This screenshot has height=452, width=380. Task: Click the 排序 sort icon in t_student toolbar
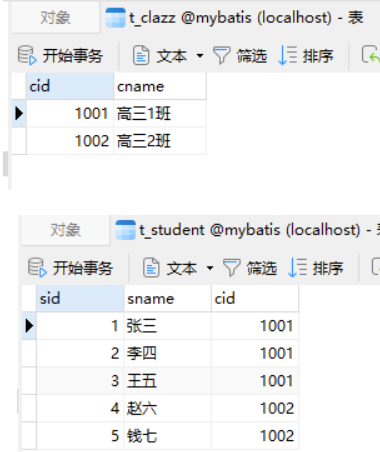[x=297, y=268]
